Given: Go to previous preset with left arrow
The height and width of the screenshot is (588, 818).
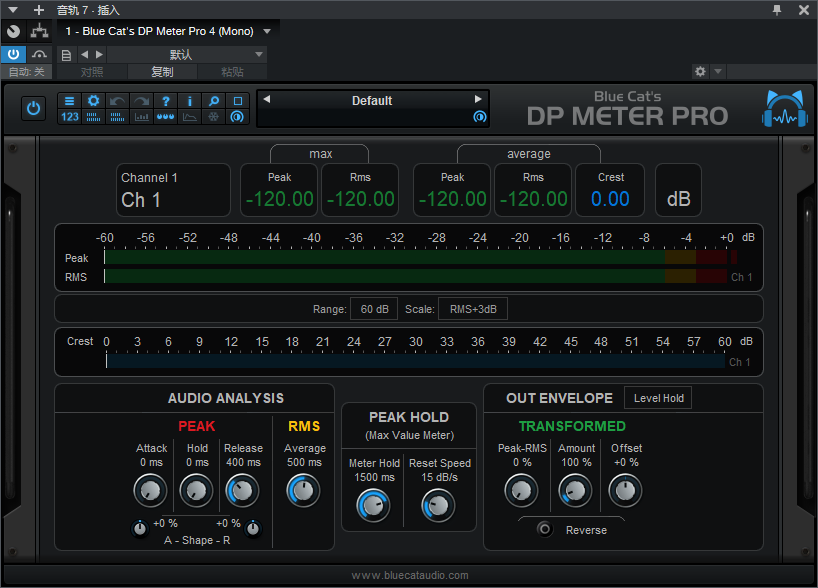Looking at the screenshot, I should click(x=267, y=99).
